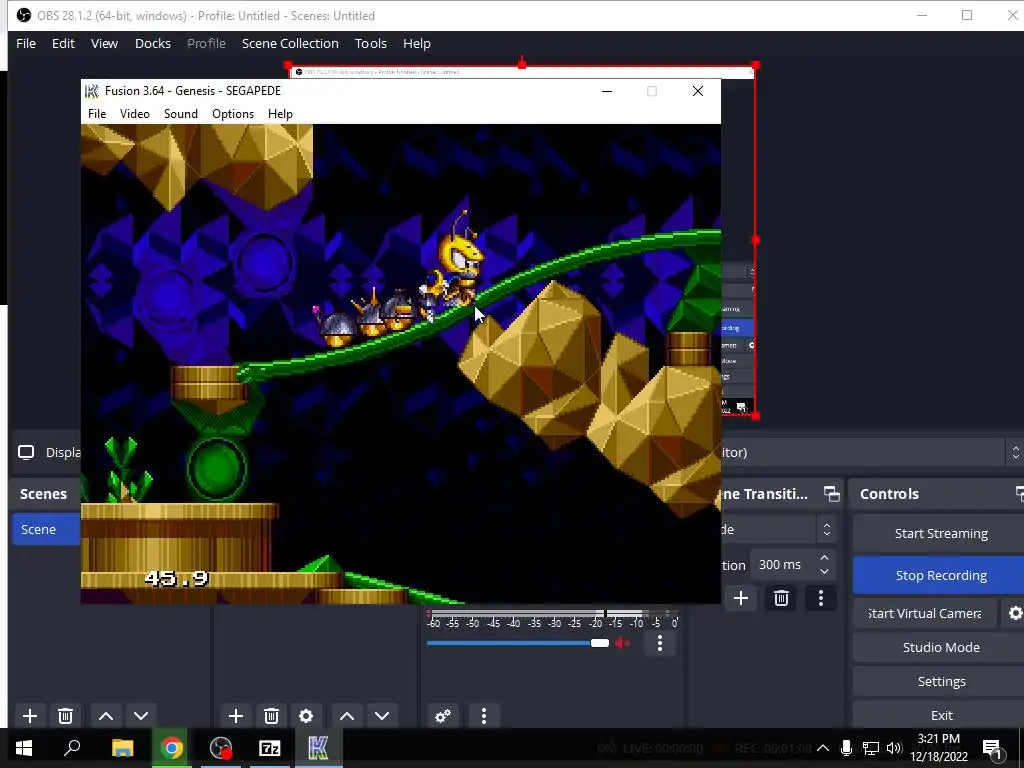Click the microphone tray icon

[x=846, y=748]
